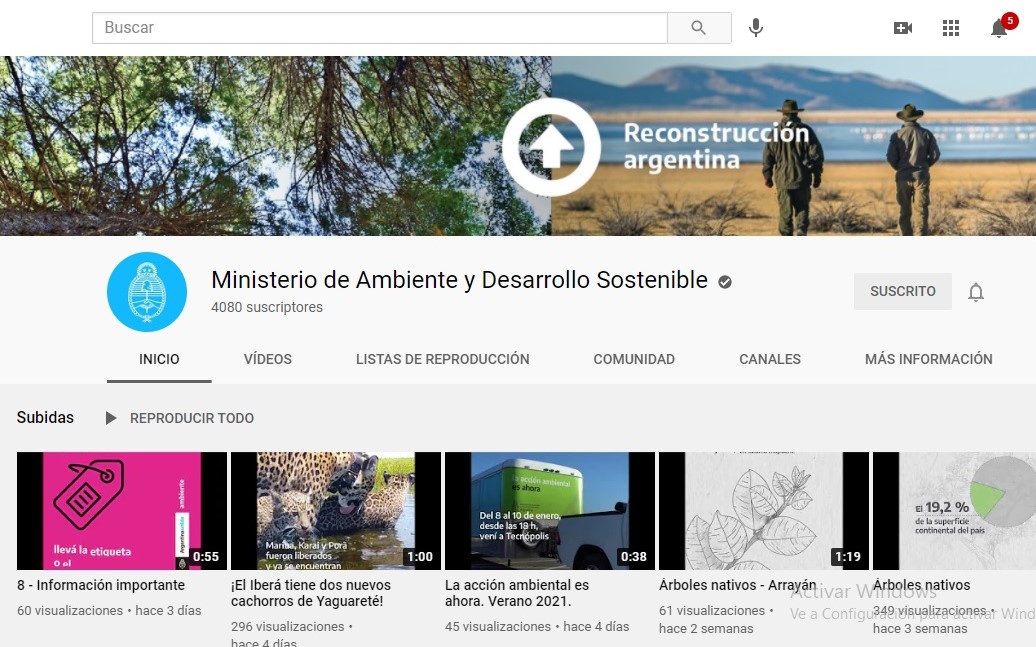Open the Arrayán leaf sketch thumbnail
1036x647 pixels.
[764, 511]
